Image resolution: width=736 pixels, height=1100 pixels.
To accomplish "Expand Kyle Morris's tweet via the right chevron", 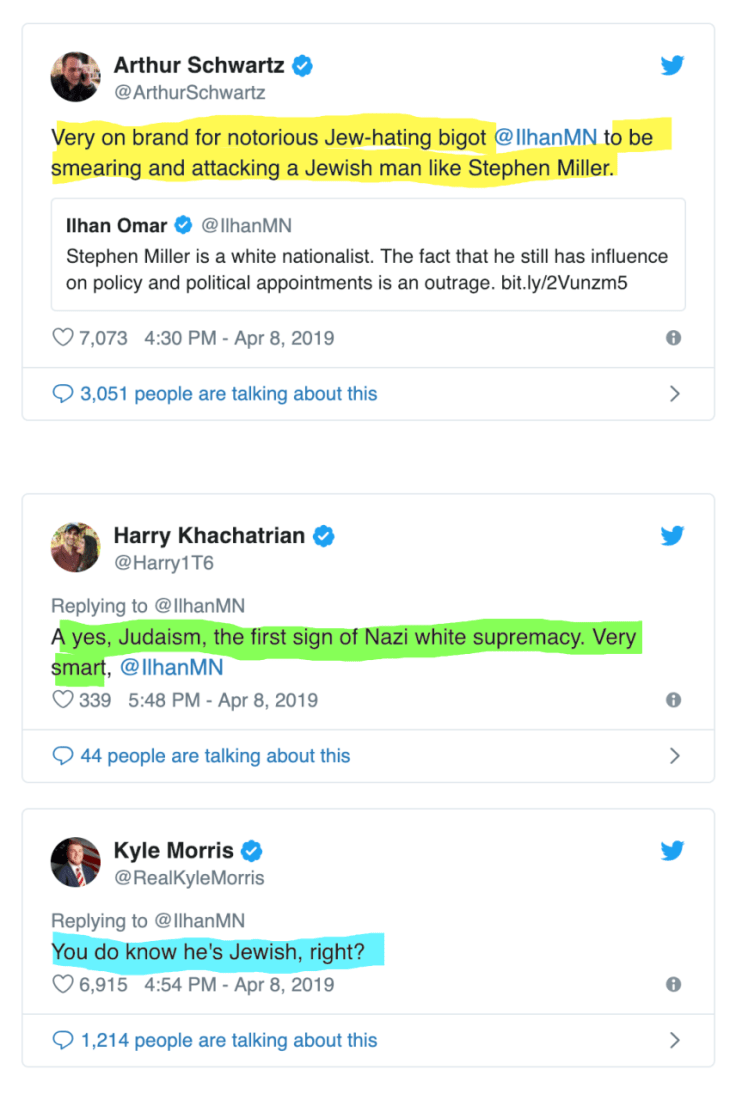I will pos(677,1041).
